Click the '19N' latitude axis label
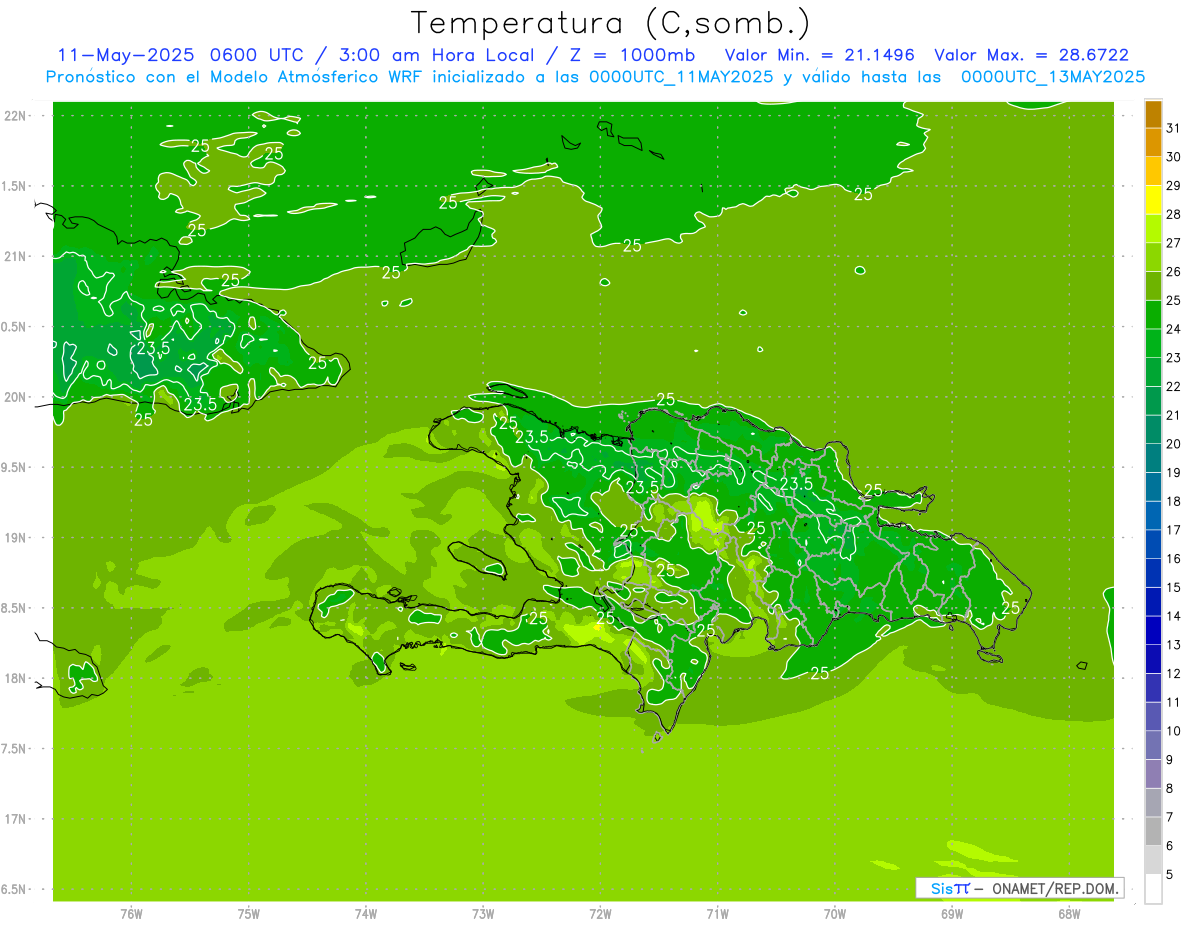 coord(15,538)
